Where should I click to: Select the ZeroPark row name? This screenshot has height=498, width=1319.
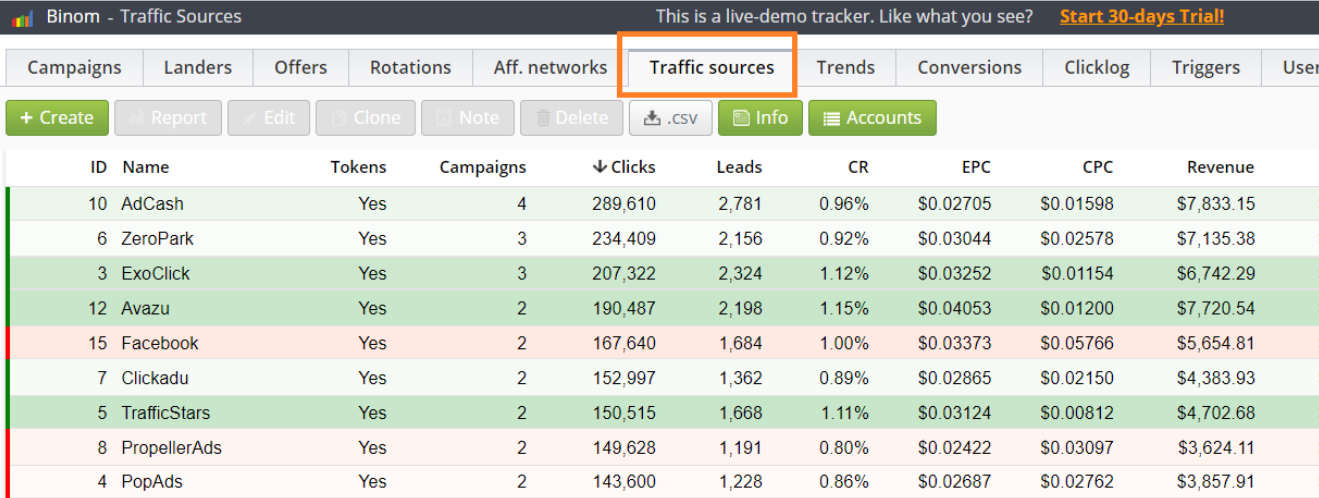click(x=157, y=239)
